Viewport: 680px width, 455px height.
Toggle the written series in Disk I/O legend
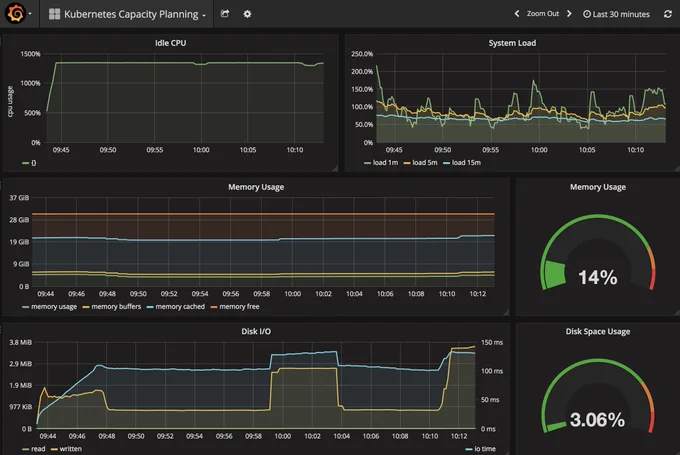66,449
